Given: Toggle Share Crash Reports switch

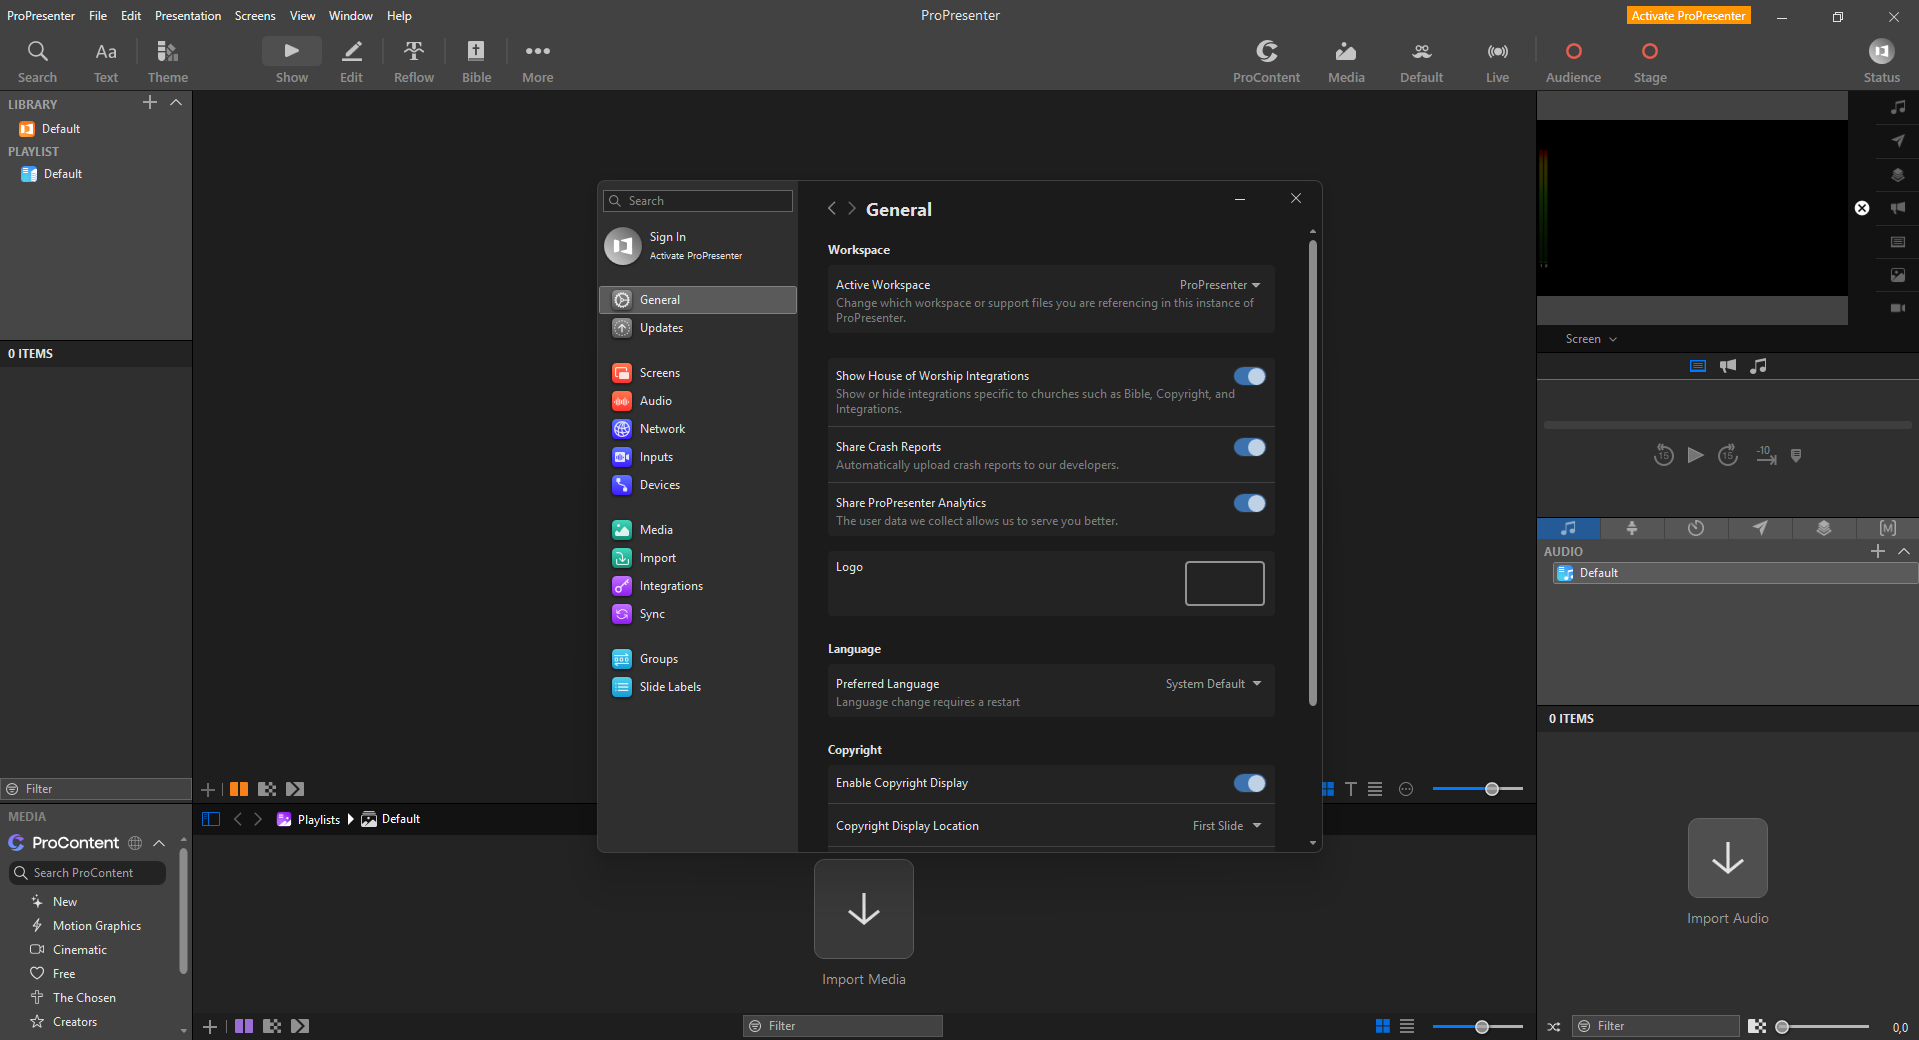Looking at the screenshot, I should tap(1249, 447).
